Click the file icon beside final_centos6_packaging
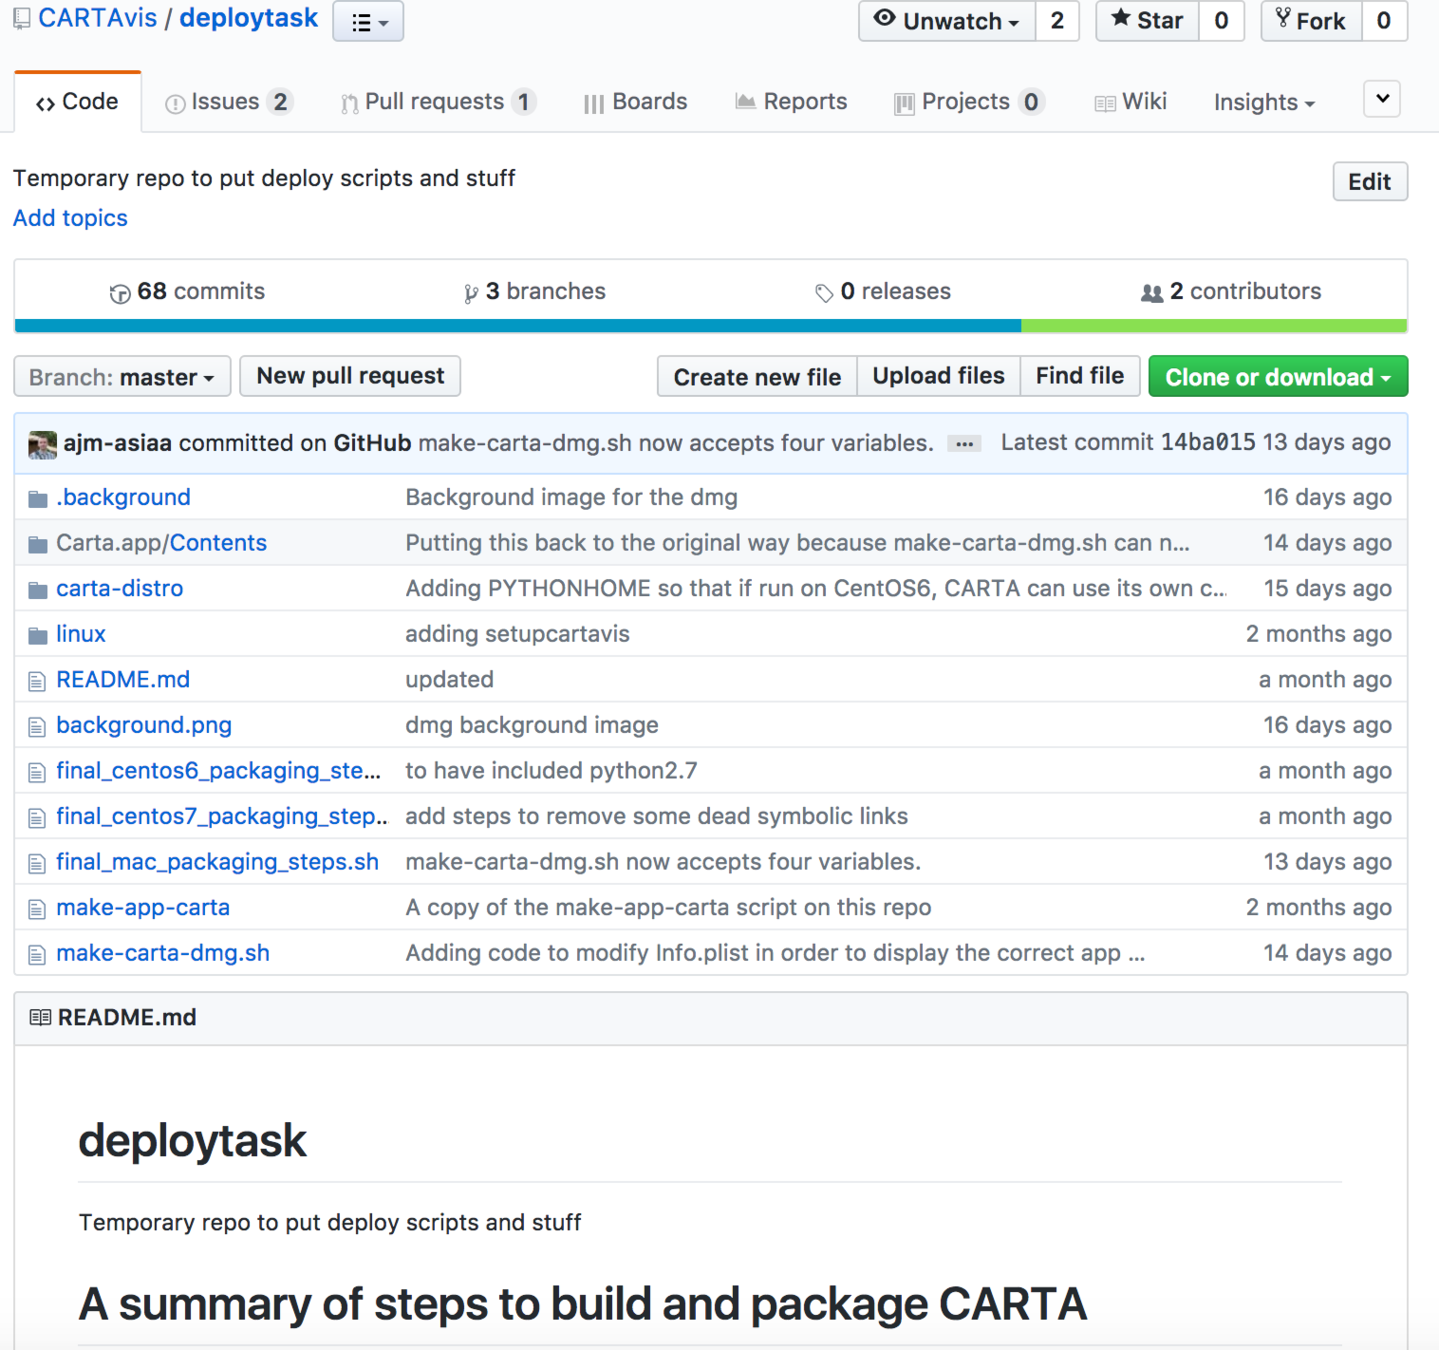Screen dimensions: 1439x1350 pos(37,772)
